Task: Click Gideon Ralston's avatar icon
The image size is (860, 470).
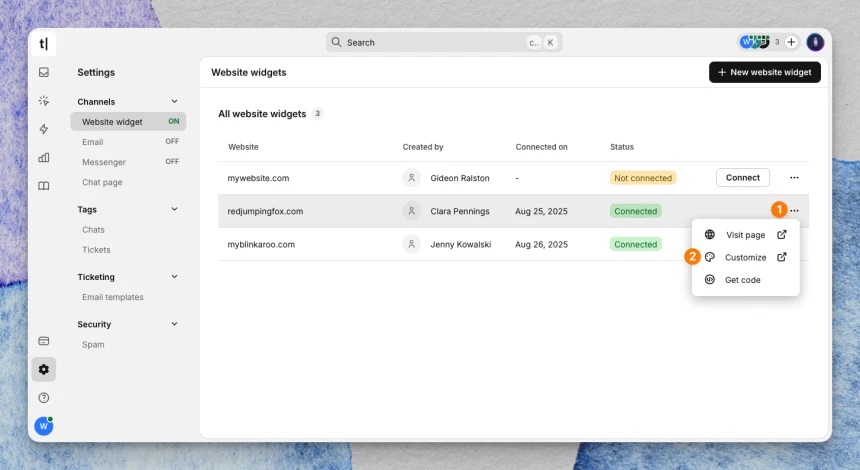Action: pyautogui.click(x=411, y=178)
